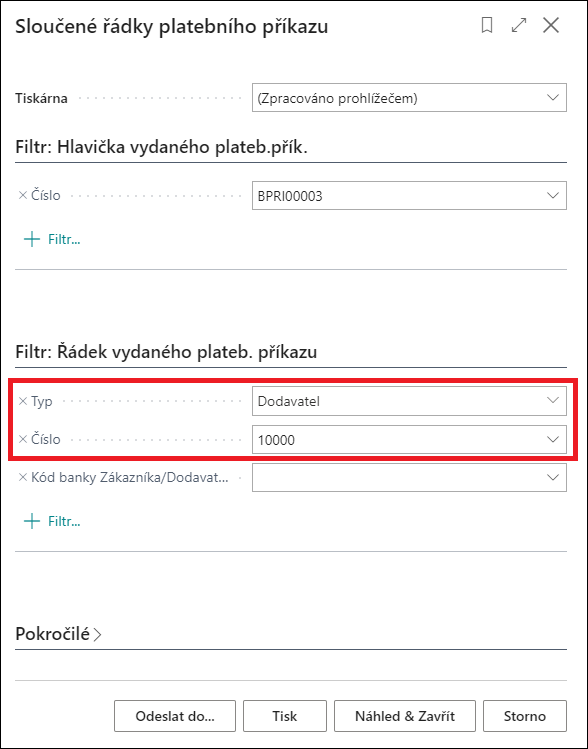
Task: Click the bookmark icon in dialog header
Action: [x=487, y=26]
